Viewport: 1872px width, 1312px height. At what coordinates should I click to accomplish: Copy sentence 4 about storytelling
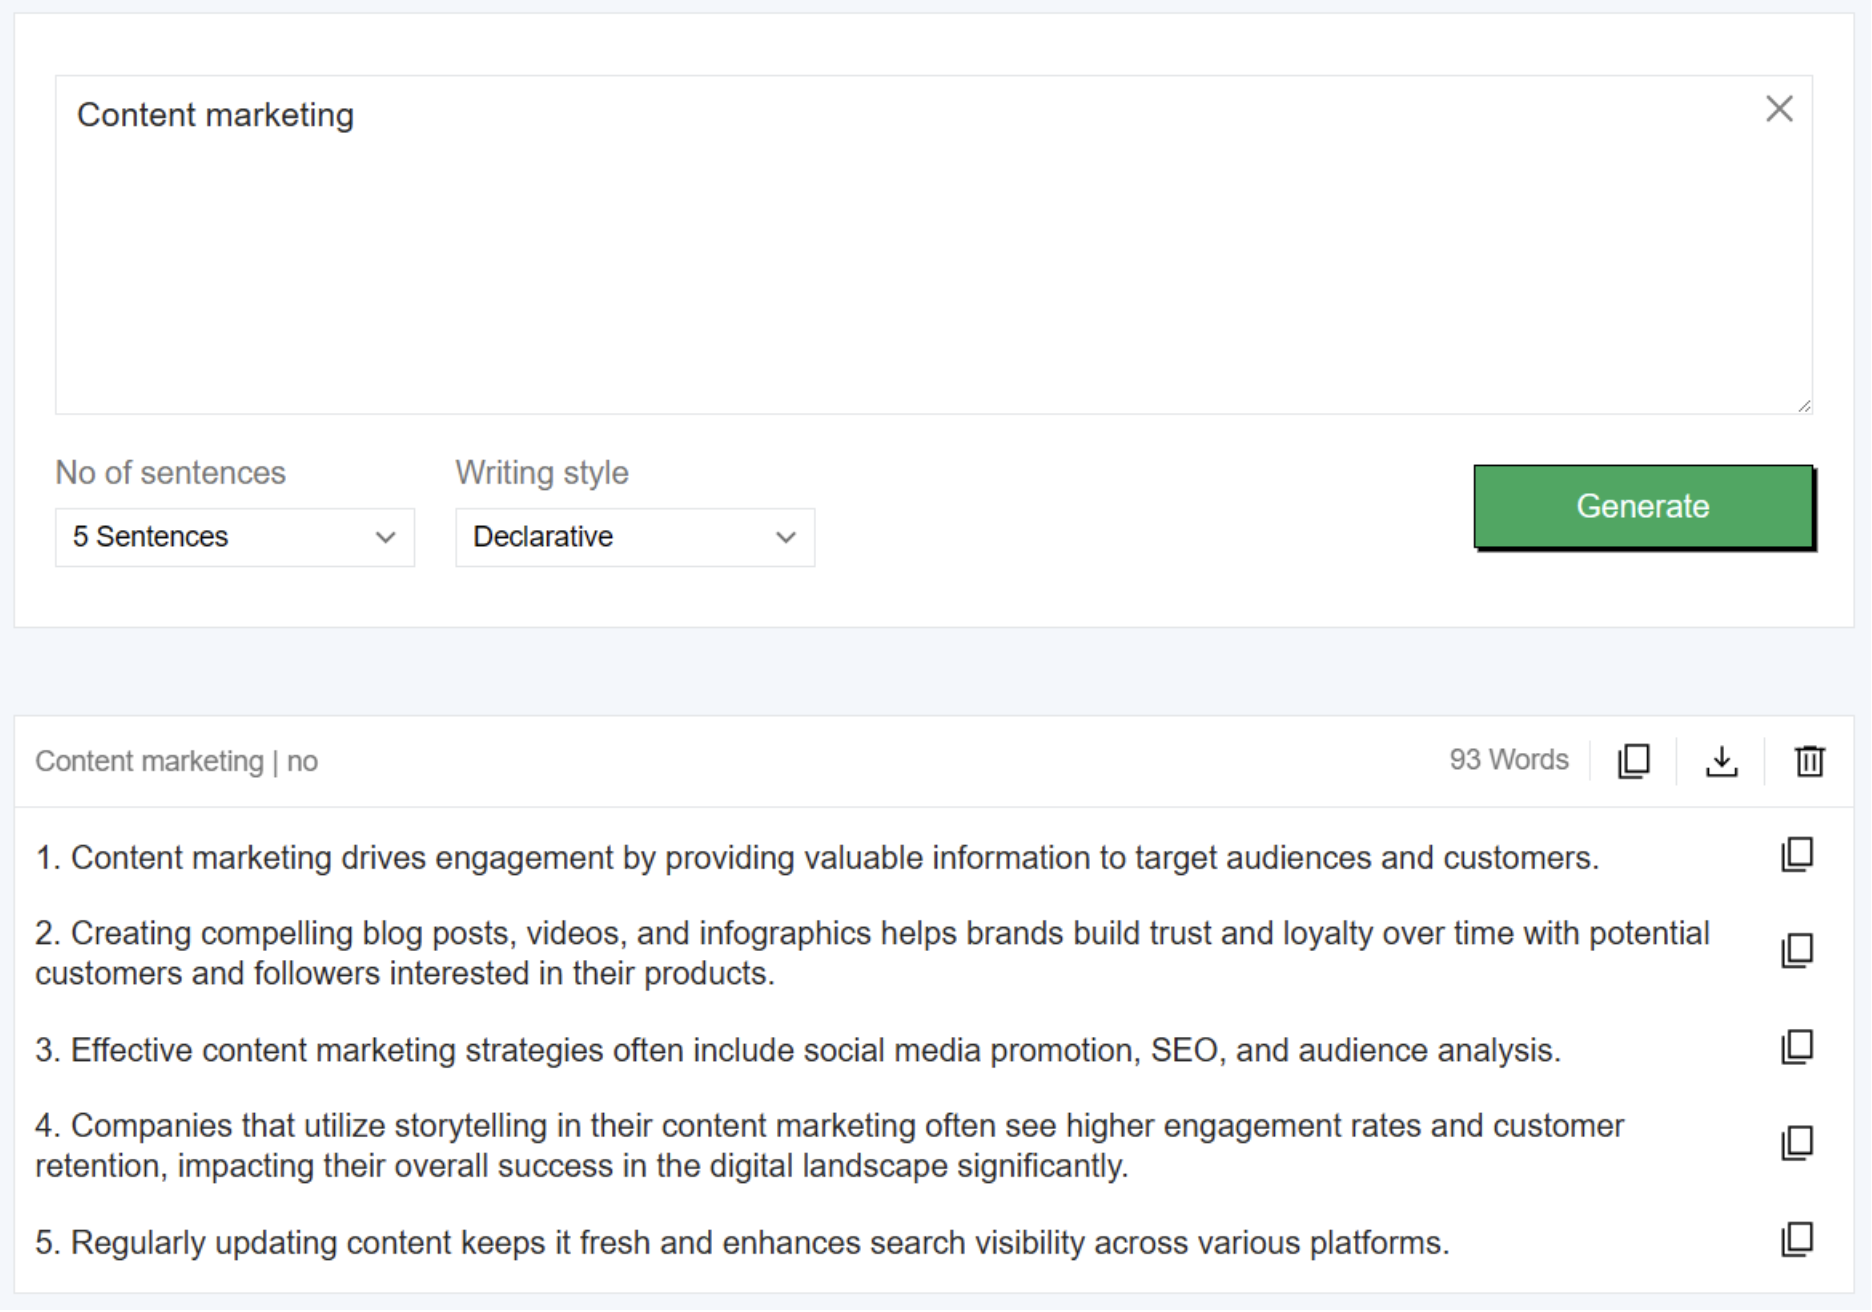pyautogui.click(x=1796, y=1143)
